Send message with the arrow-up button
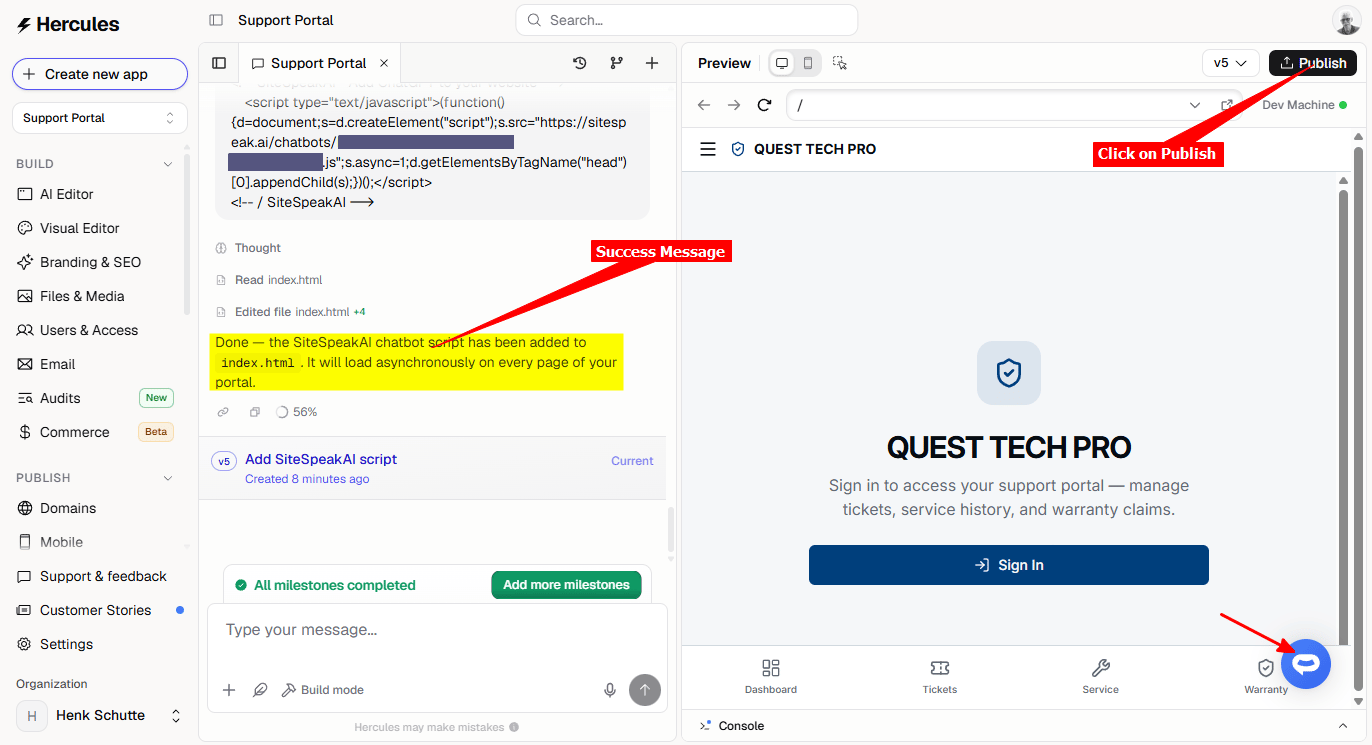Image resolution: width=1372 pixels, height=745 pixels. (x=645, y=690)
